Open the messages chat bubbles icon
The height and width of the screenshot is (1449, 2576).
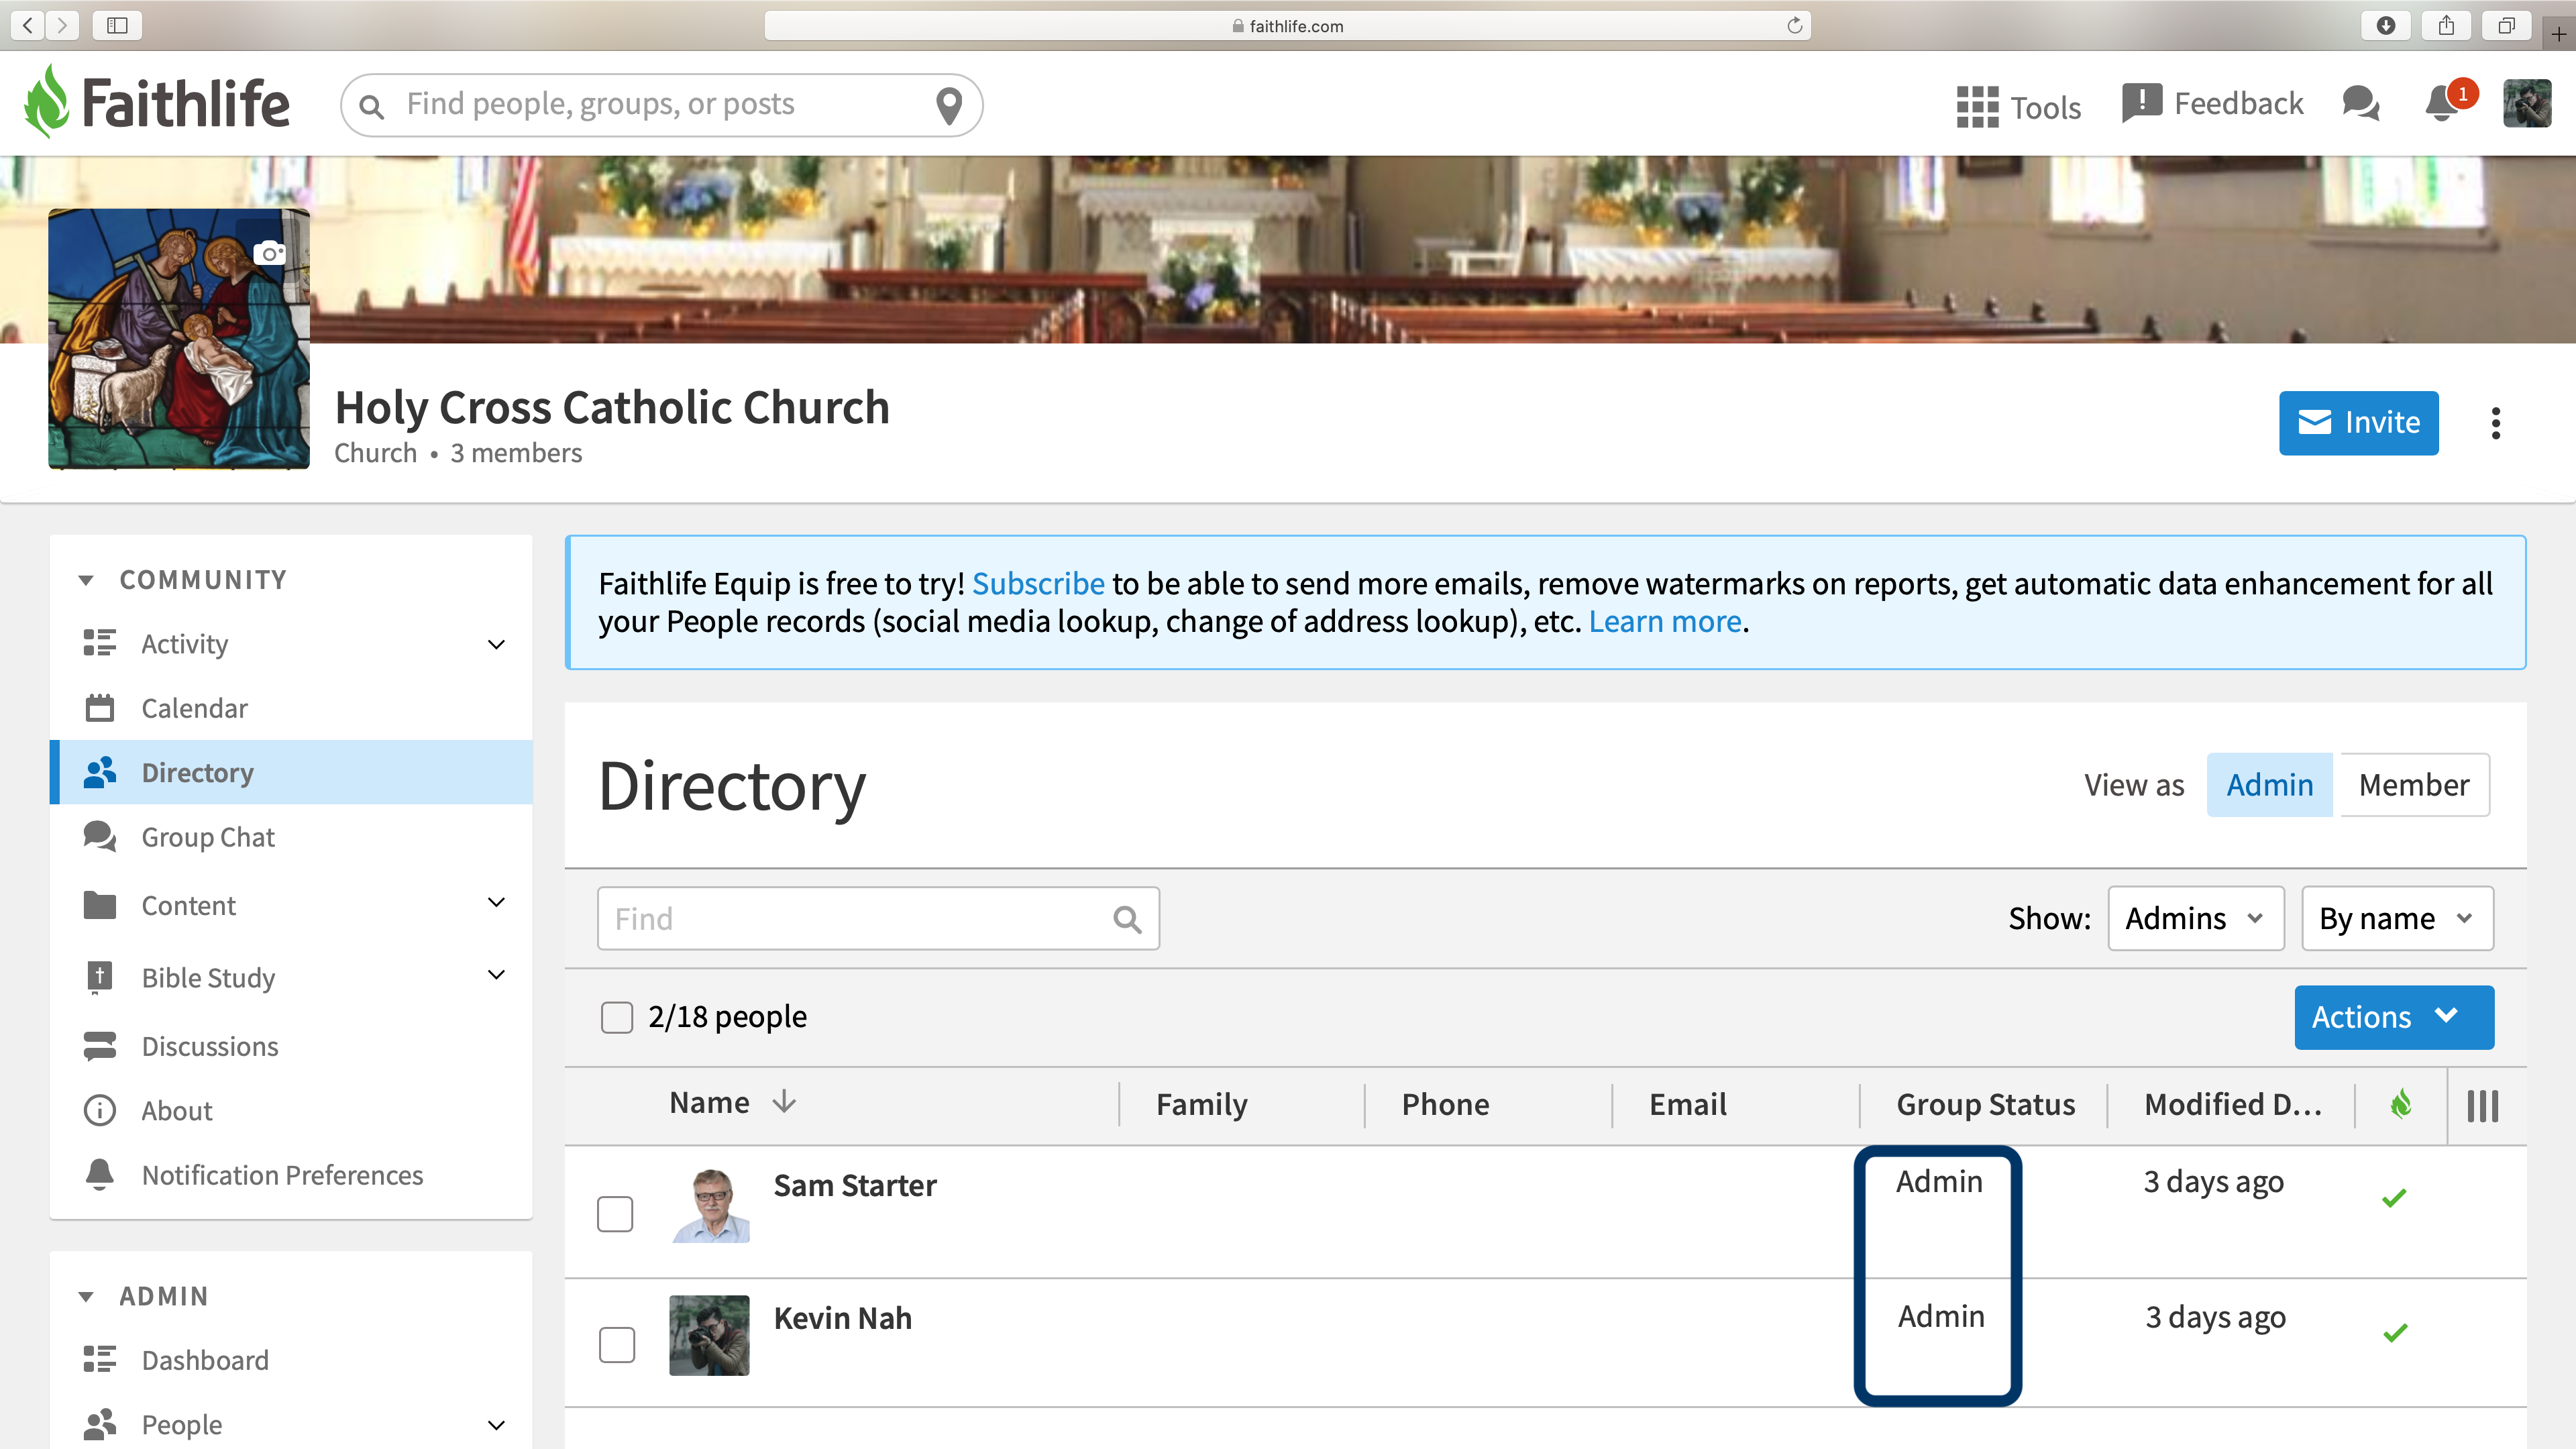[2361, 103]
